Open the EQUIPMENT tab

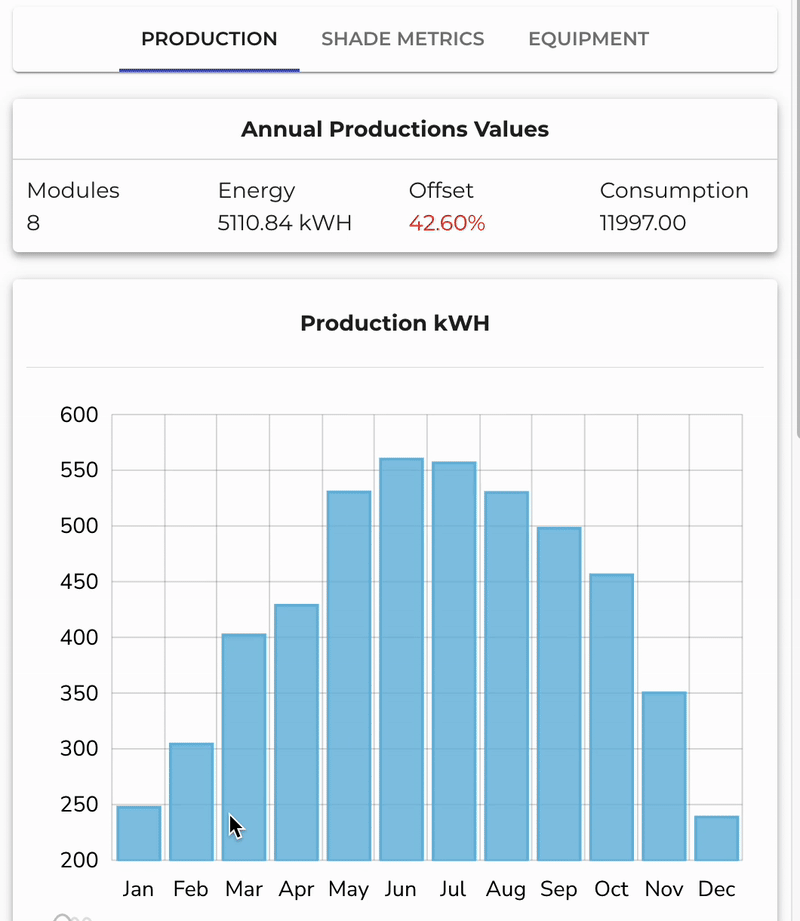coord(588,39)
